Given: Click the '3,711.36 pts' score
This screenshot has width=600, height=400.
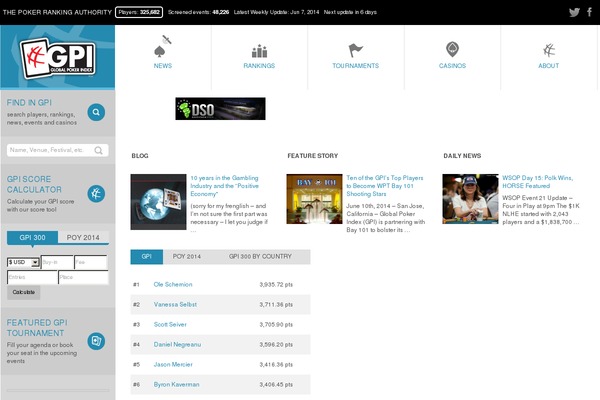Looking at the screenshot, I should [x=276, y=304].
